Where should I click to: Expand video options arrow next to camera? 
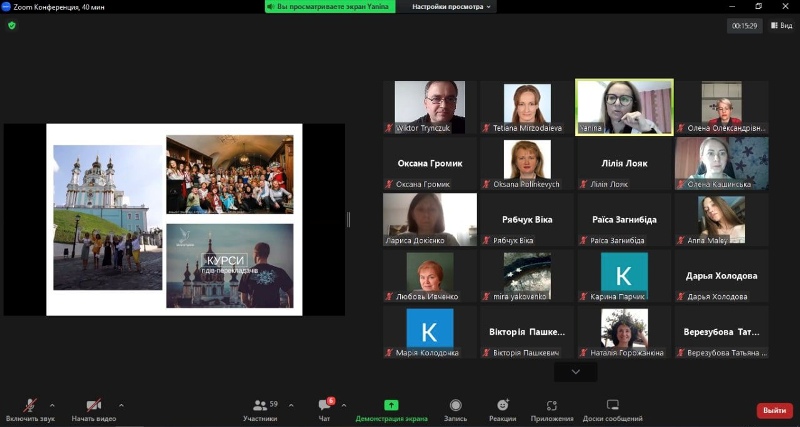(x=121, y=406)
